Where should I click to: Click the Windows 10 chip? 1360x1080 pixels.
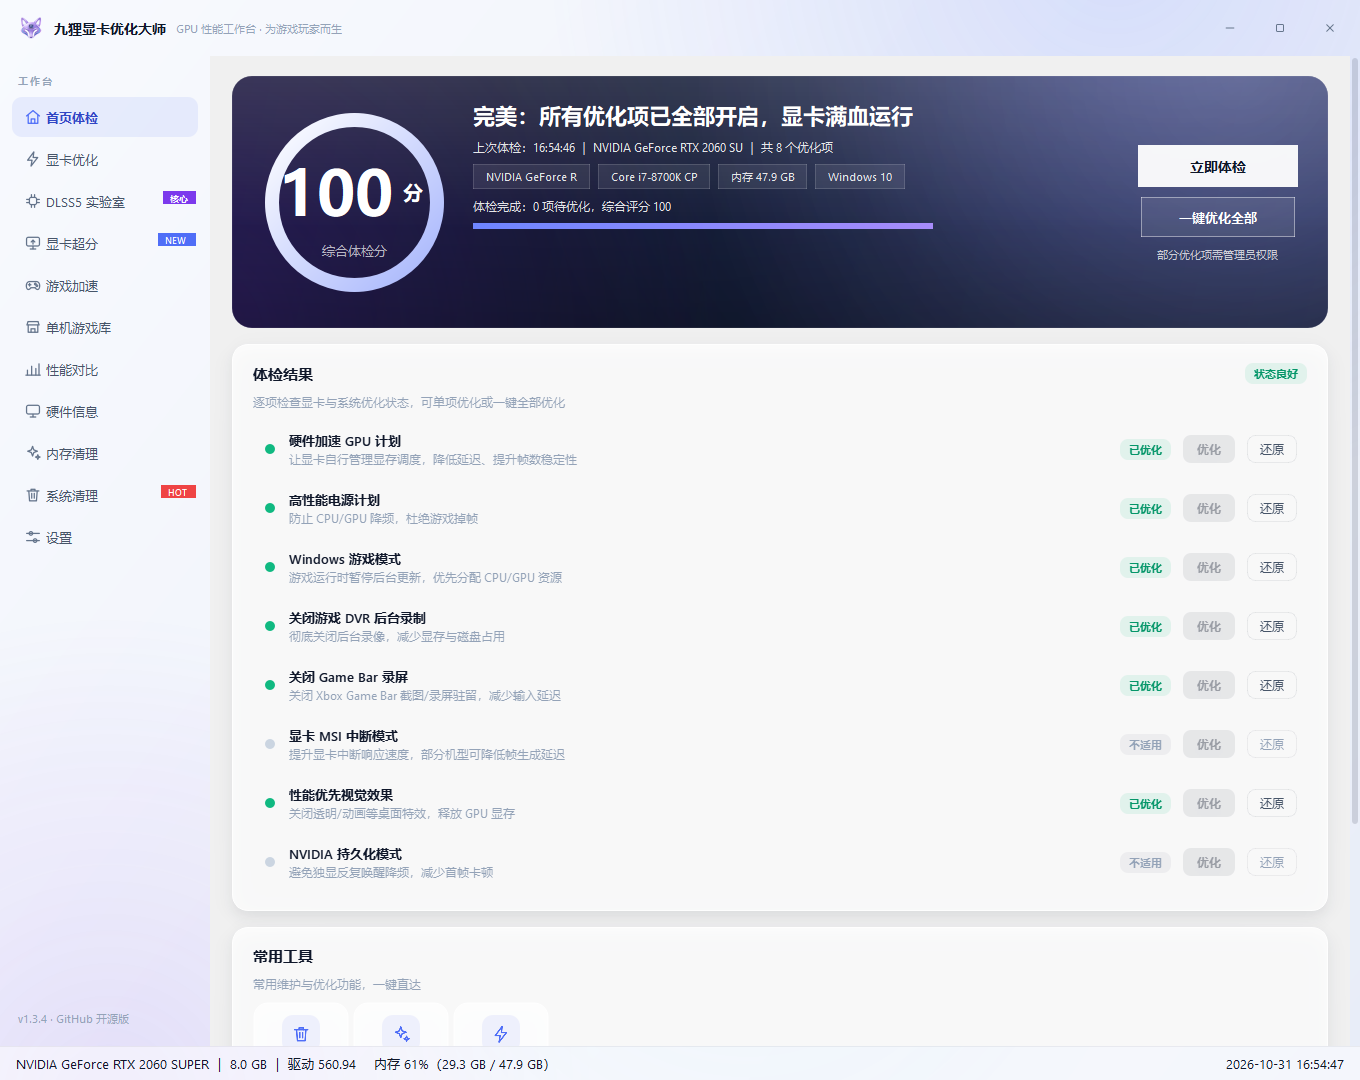(x=860, y=177)
